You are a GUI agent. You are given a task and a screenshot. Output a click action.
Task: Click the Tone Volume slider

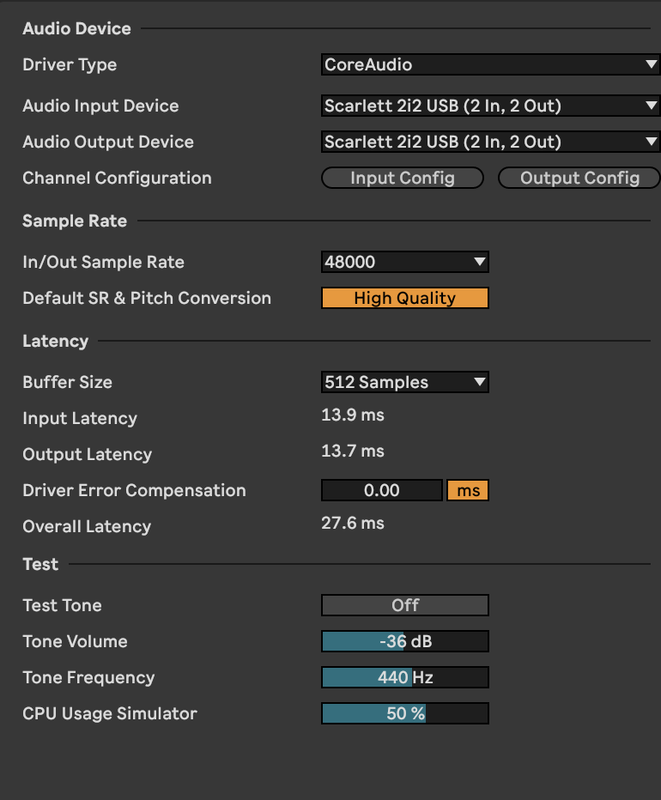tap(405, 641)
